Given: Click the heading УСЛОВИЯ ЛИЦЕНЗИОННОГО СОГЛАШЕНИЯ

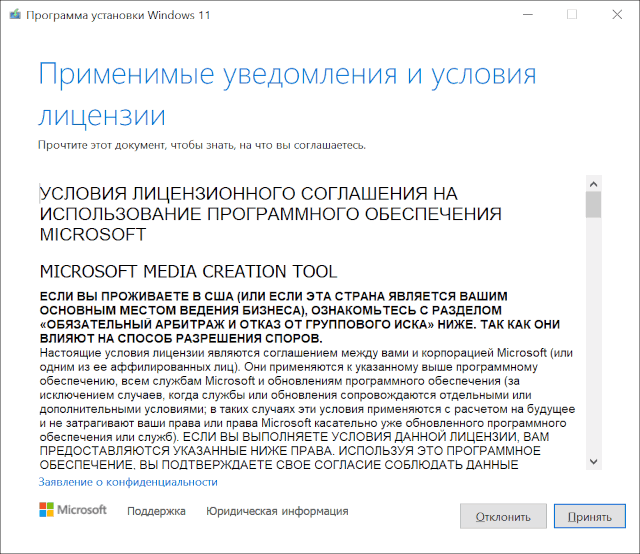Looking at the screenshot, I should [x=271, y=214].
